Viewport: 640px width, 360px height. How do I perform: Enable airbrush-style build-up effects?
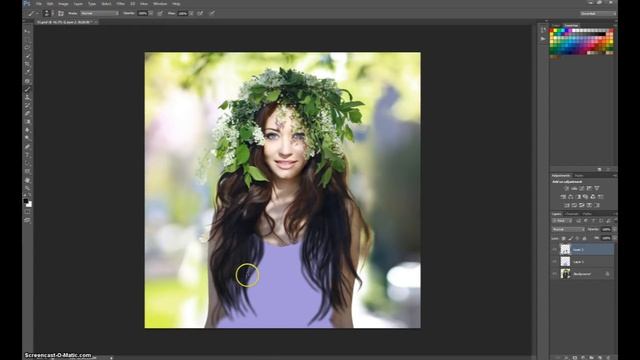(x=200, y=13)
